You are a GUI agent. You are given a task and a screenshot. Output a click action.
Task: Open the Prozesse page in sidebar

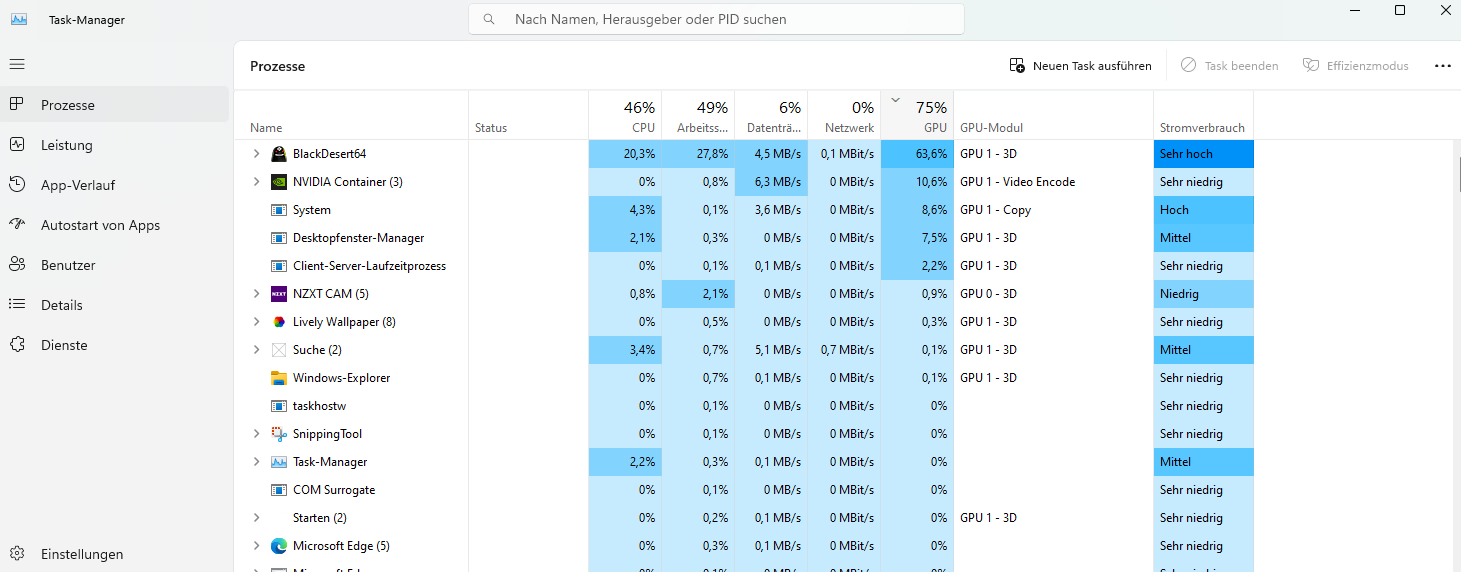pyautogui.click(x=115, y=105)
